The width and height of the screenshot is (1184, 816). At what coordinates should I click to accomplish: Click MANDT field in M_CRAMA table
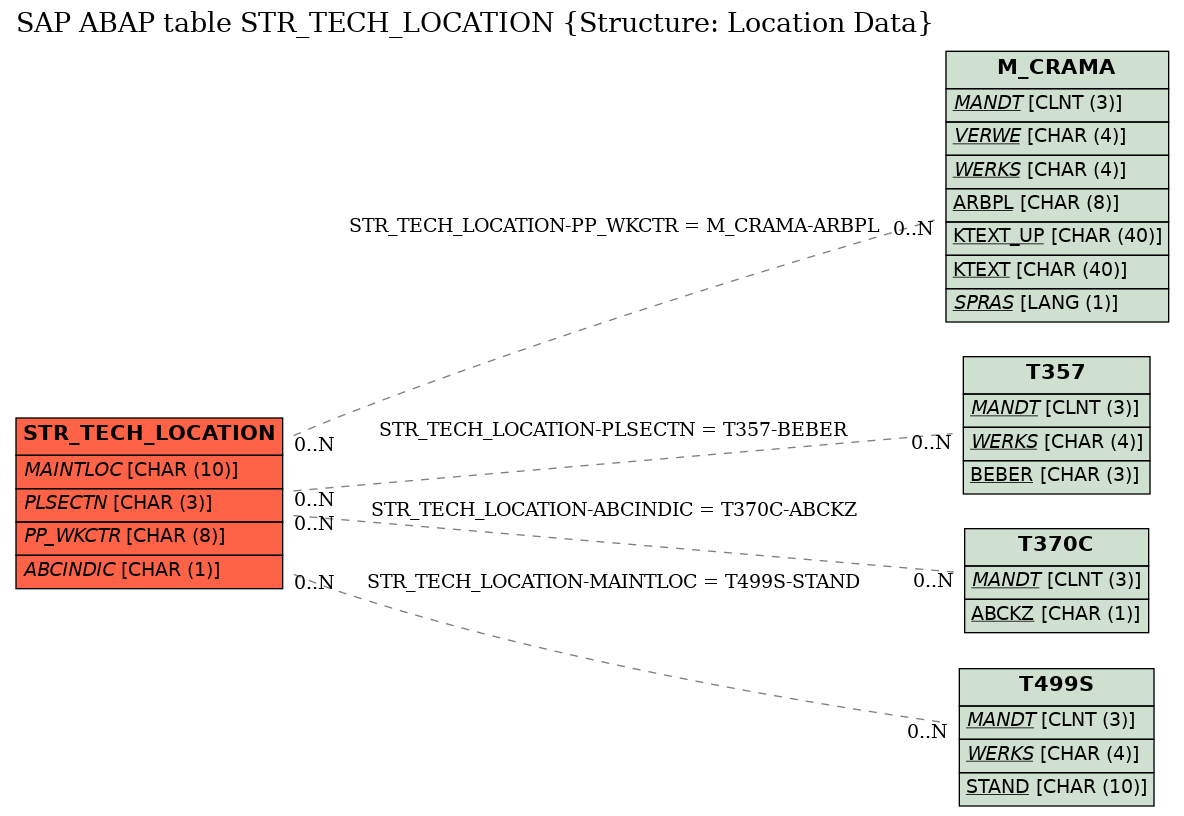tap(1056, 104)
